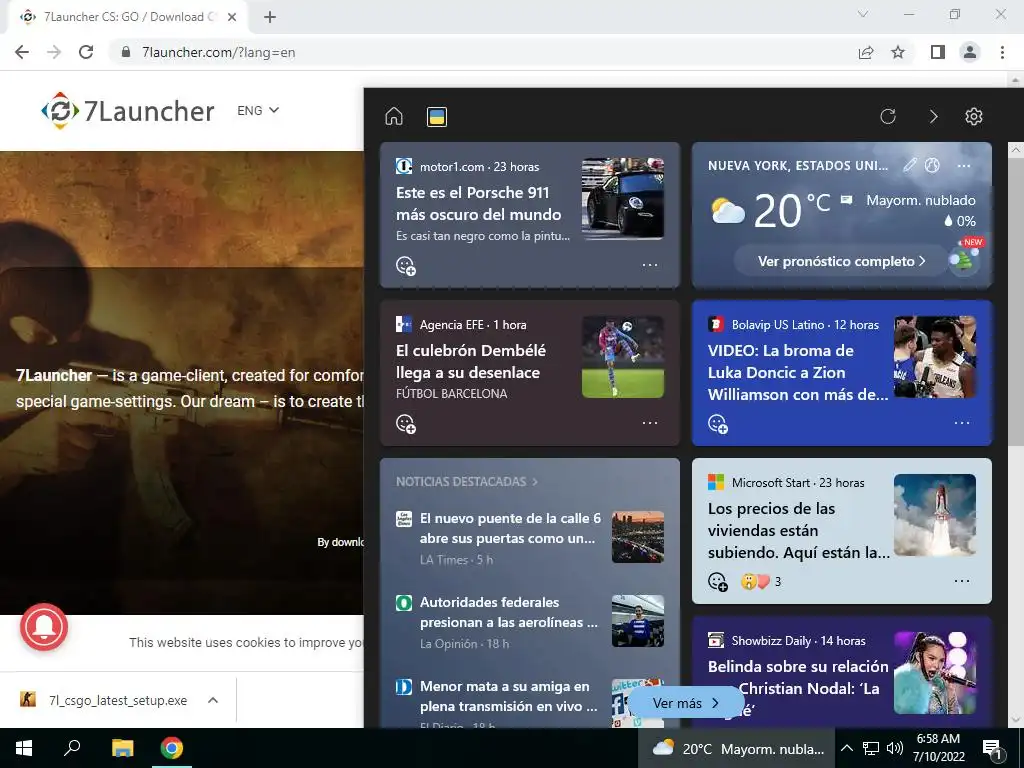Screen dimensions: 1024x768
Task: Open more options on Porsche 911 card
Action: [x=650, y=265]
